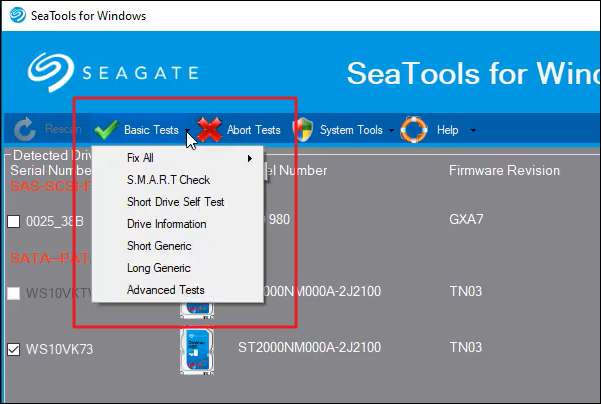Screen dimensions: 601x404
Task: Click the Help toolbar label
Action: (448, 130)
